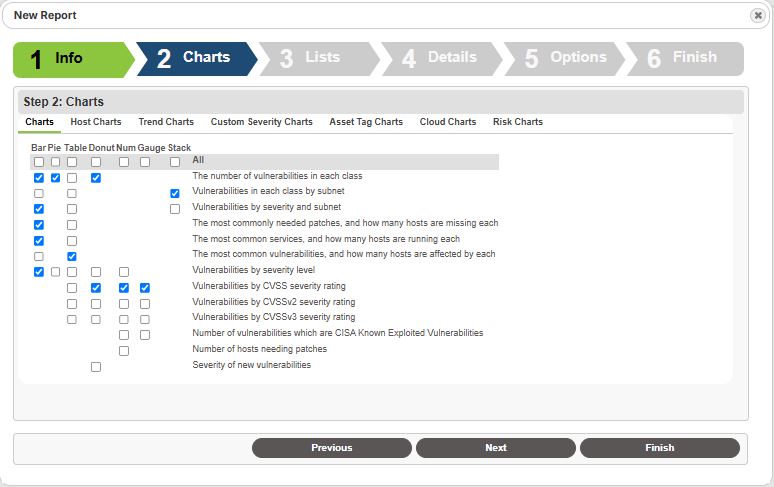Check the All row Pie checkbox

[55, 162]
